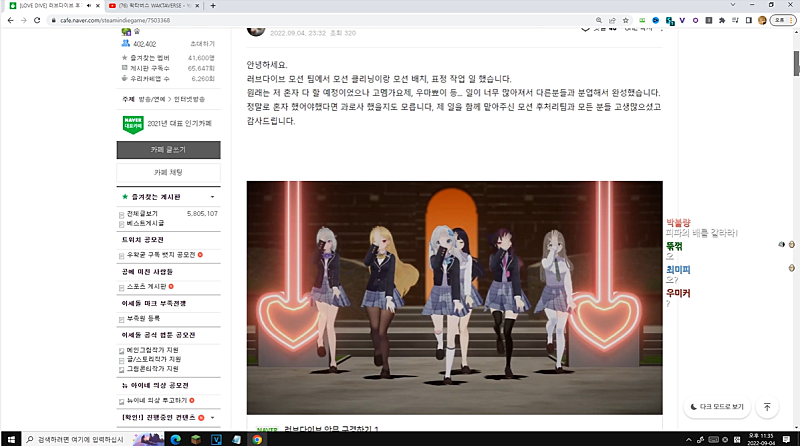Open Chrome icon on the taskbar

[257, 439]
